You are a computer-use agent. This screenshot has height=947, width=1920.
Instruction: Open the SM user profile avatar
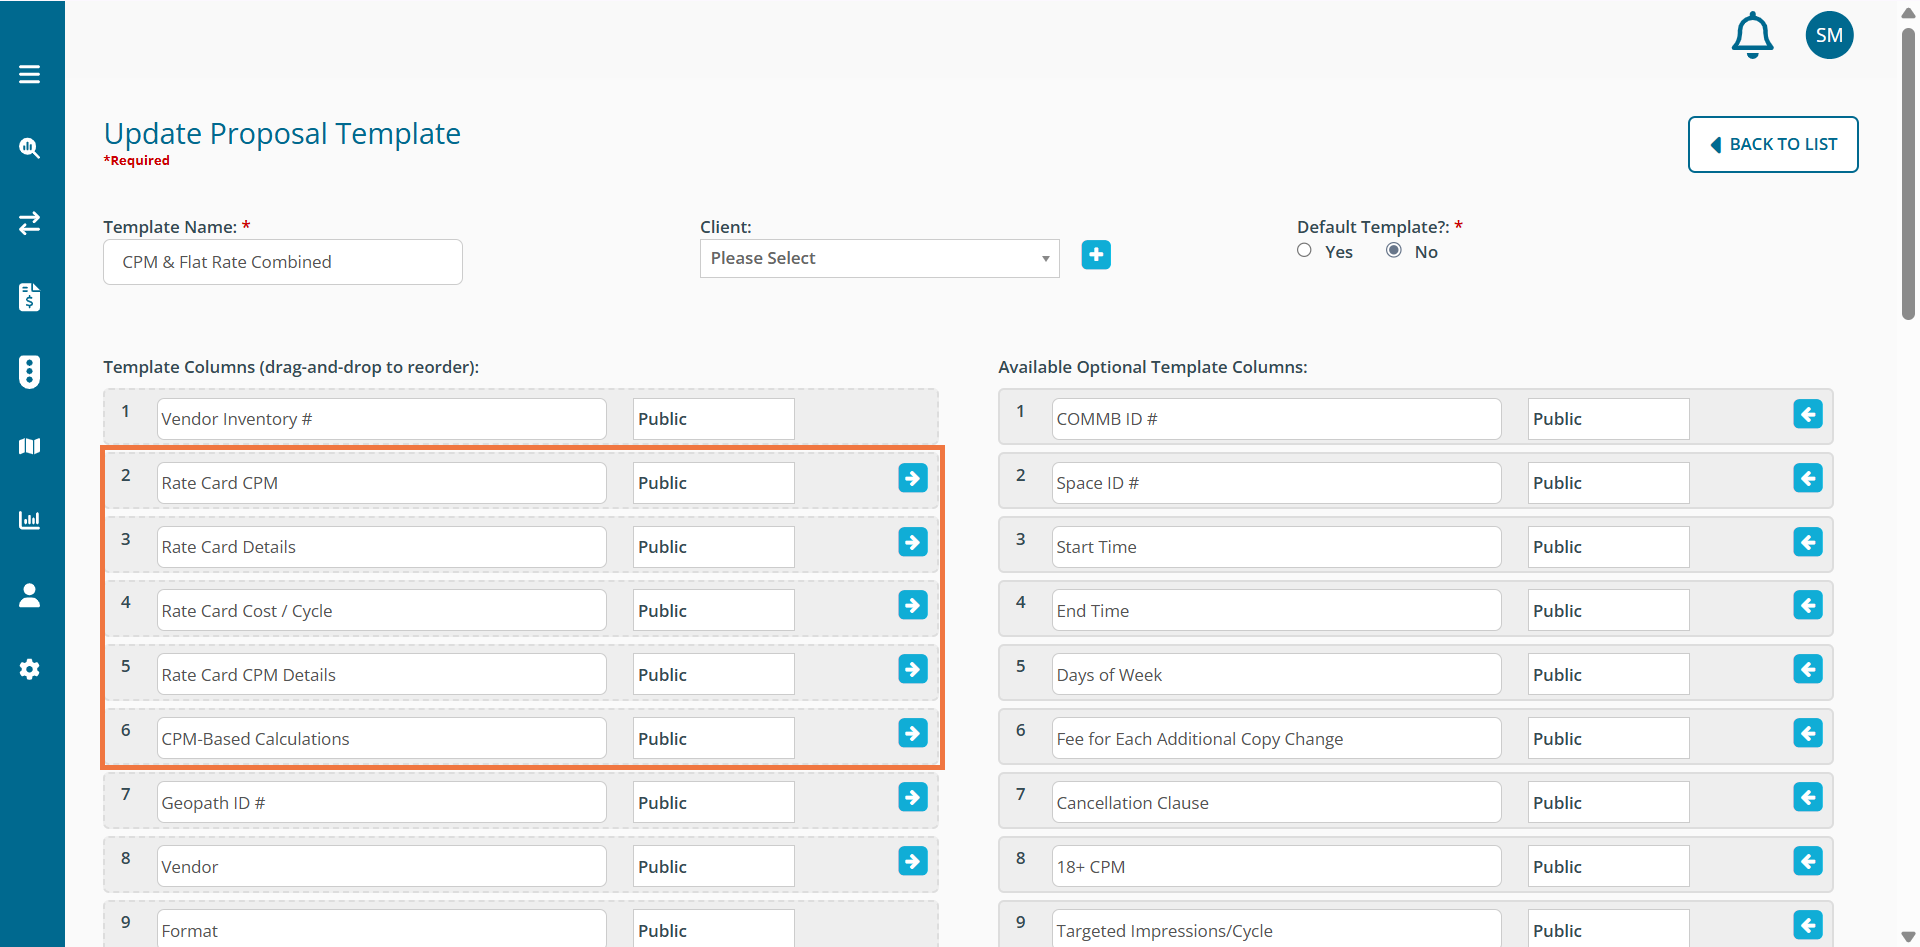pos(1829,36)
